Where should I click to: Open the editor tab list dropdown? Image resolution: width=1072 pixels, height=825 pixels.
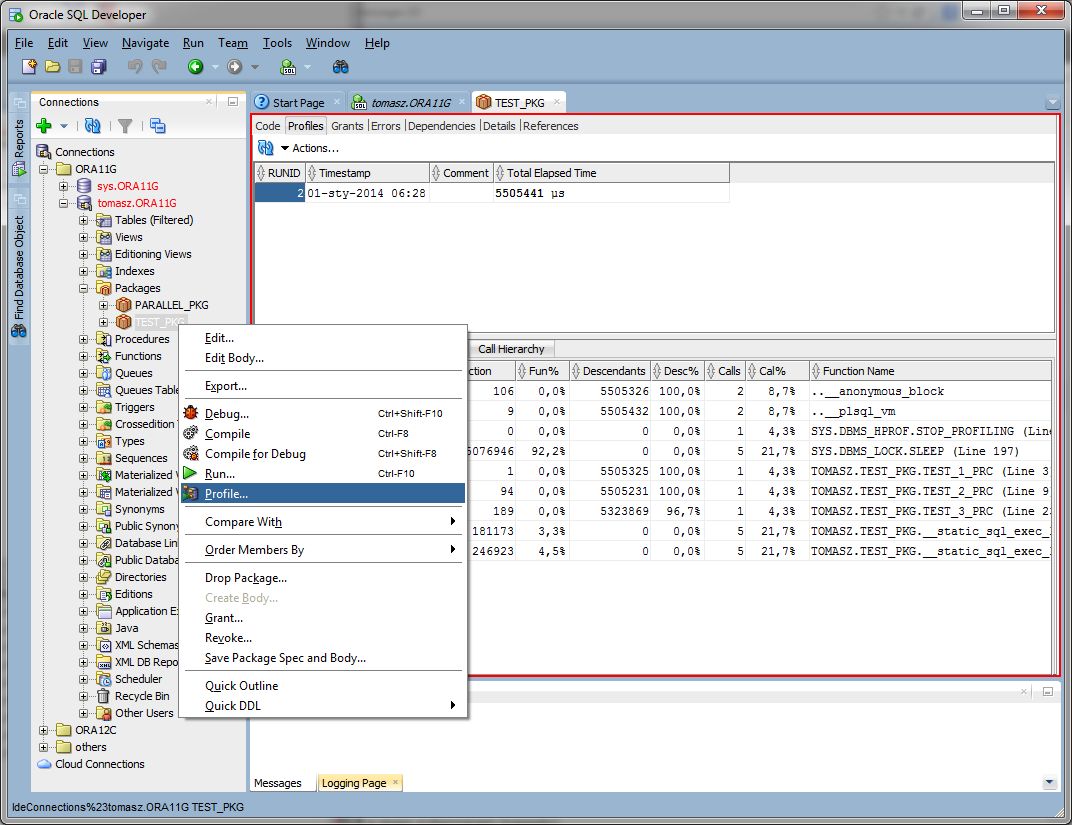1053,103
